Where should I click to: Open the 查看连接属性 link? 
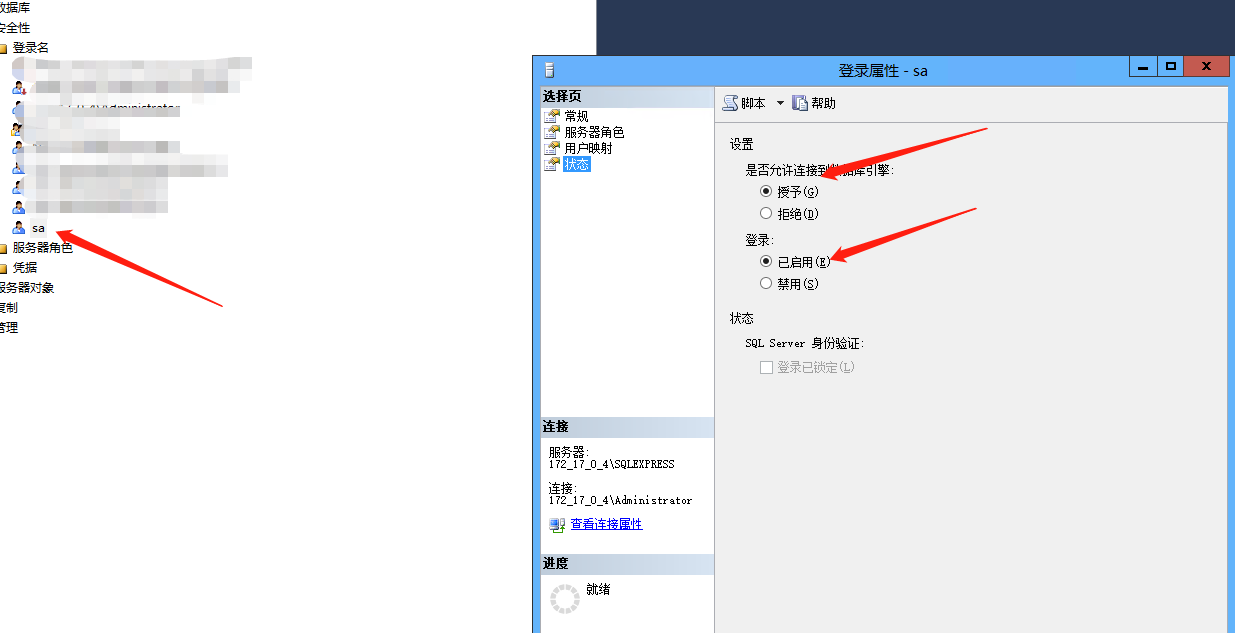(606, 524)
